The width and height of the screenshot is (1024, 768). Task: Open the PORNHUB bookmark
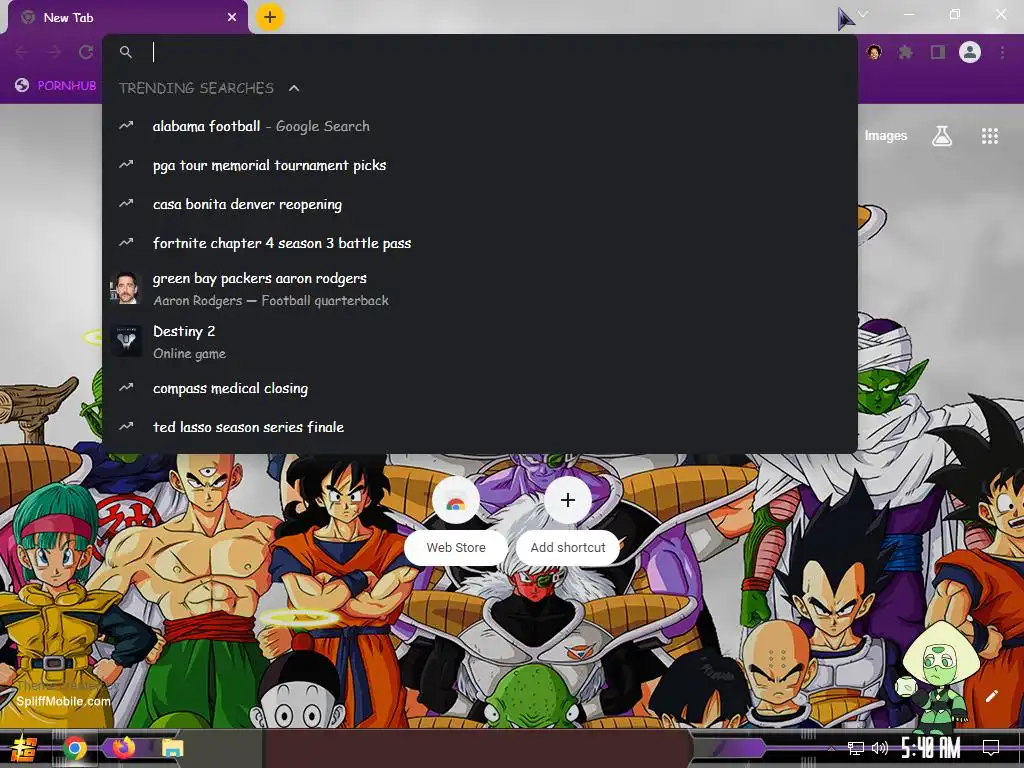pos(56,86)
